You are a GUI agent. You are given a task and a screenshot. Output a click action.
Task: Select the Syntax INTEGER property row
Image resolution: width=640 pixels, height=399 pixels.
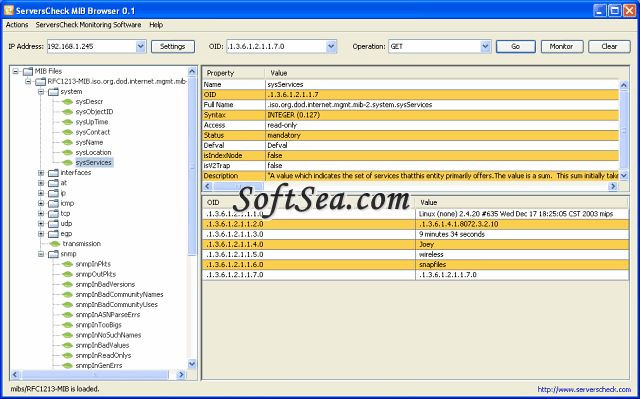[x=411, y=115]
